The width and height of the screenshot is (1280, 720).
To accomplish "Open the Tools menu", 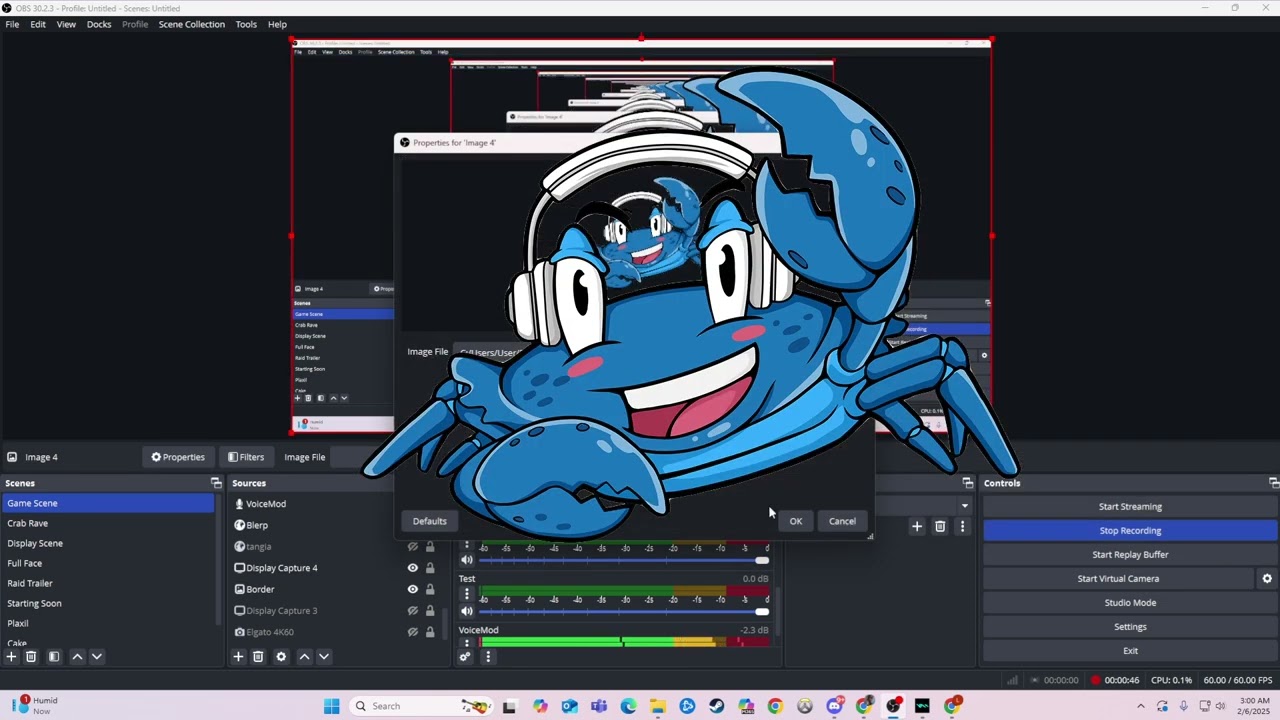I will pos(246,24).
